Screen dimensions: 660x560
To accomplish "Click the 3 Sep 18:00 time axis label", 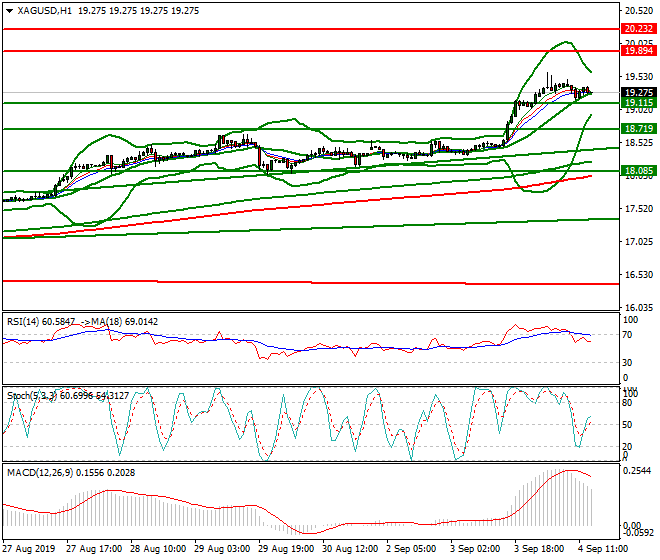I will [539, 549].
